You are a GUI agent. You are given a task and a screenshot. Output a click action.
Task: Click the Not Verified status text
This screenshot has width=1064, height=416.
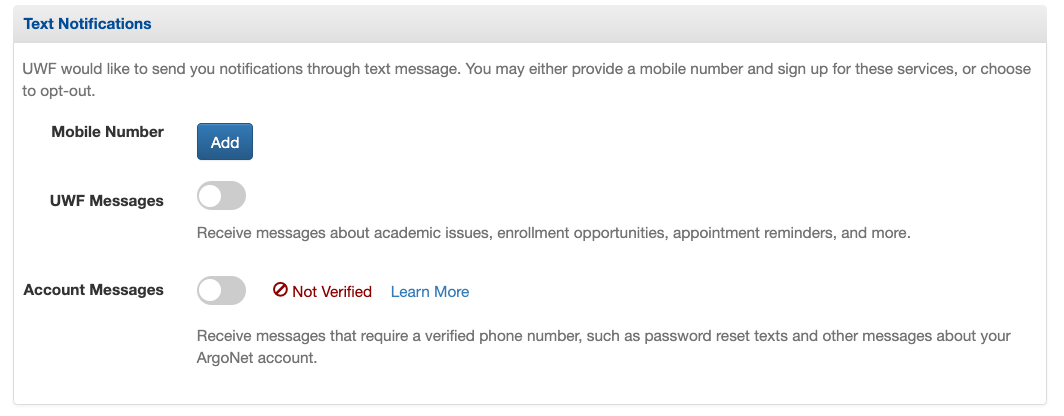click(332, 292)
